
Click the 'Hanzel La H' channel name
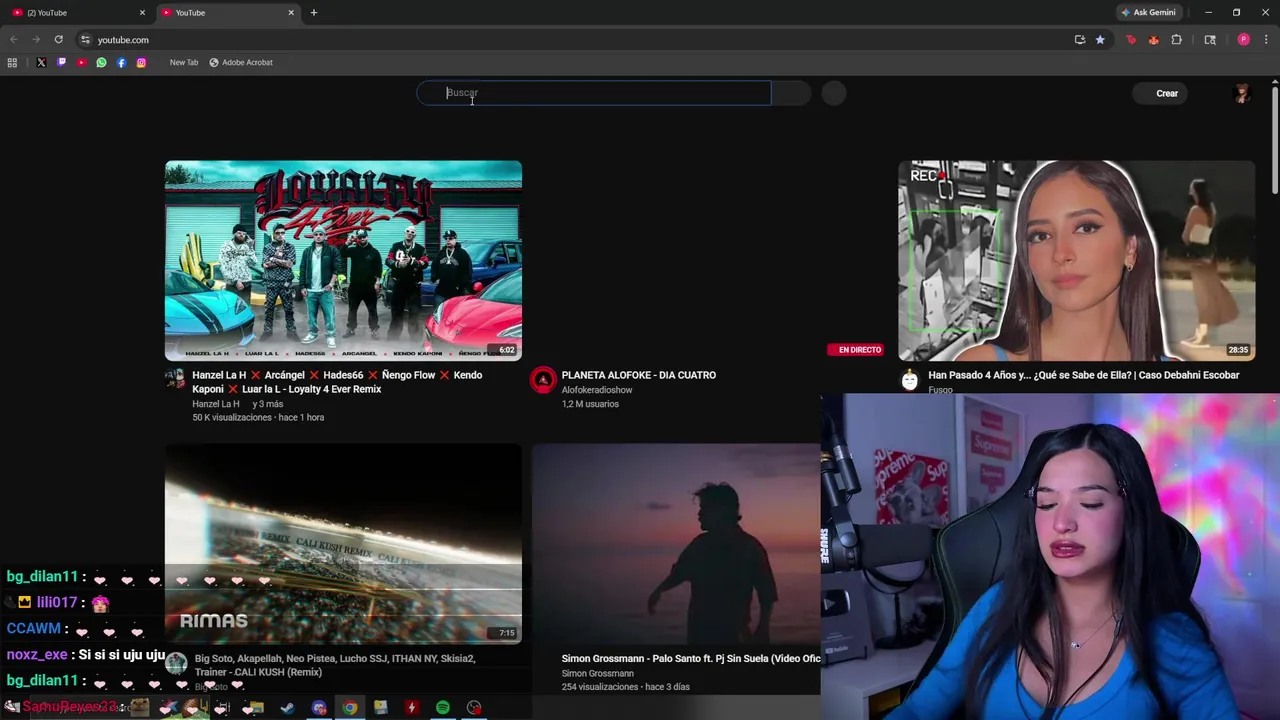click(x=215, y=404)
